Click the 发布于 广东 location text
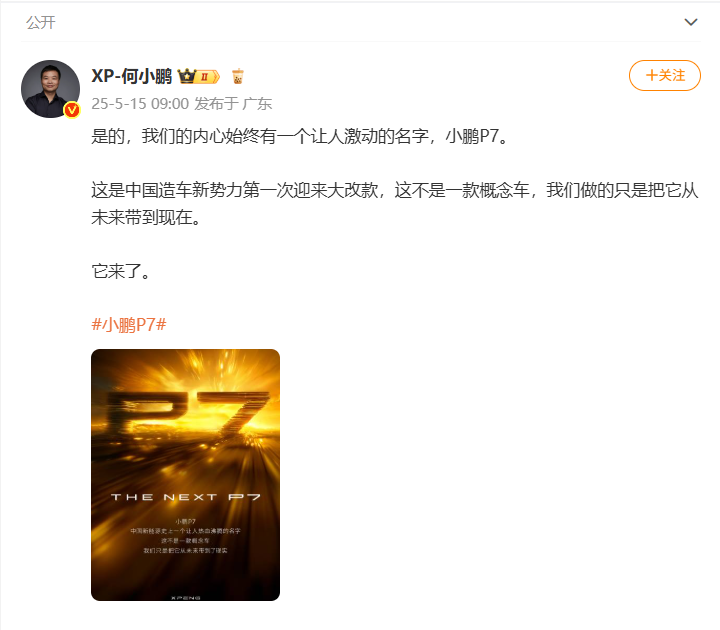 click(x=233, y=104)
